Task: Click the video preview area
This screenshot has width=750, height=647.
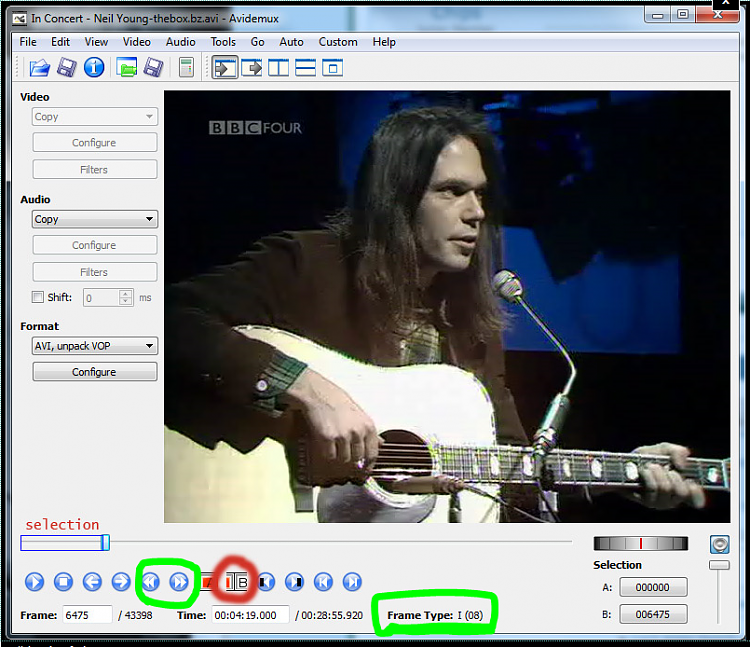Action: point(447,307)
